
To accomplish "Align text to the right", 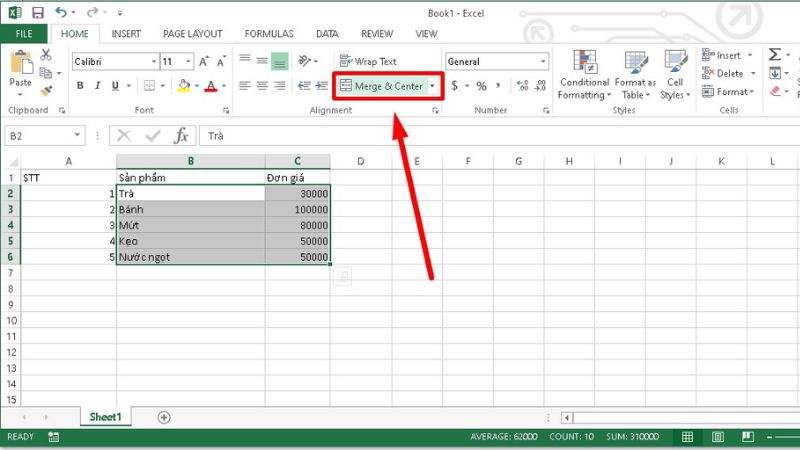I will click(280, 86).
